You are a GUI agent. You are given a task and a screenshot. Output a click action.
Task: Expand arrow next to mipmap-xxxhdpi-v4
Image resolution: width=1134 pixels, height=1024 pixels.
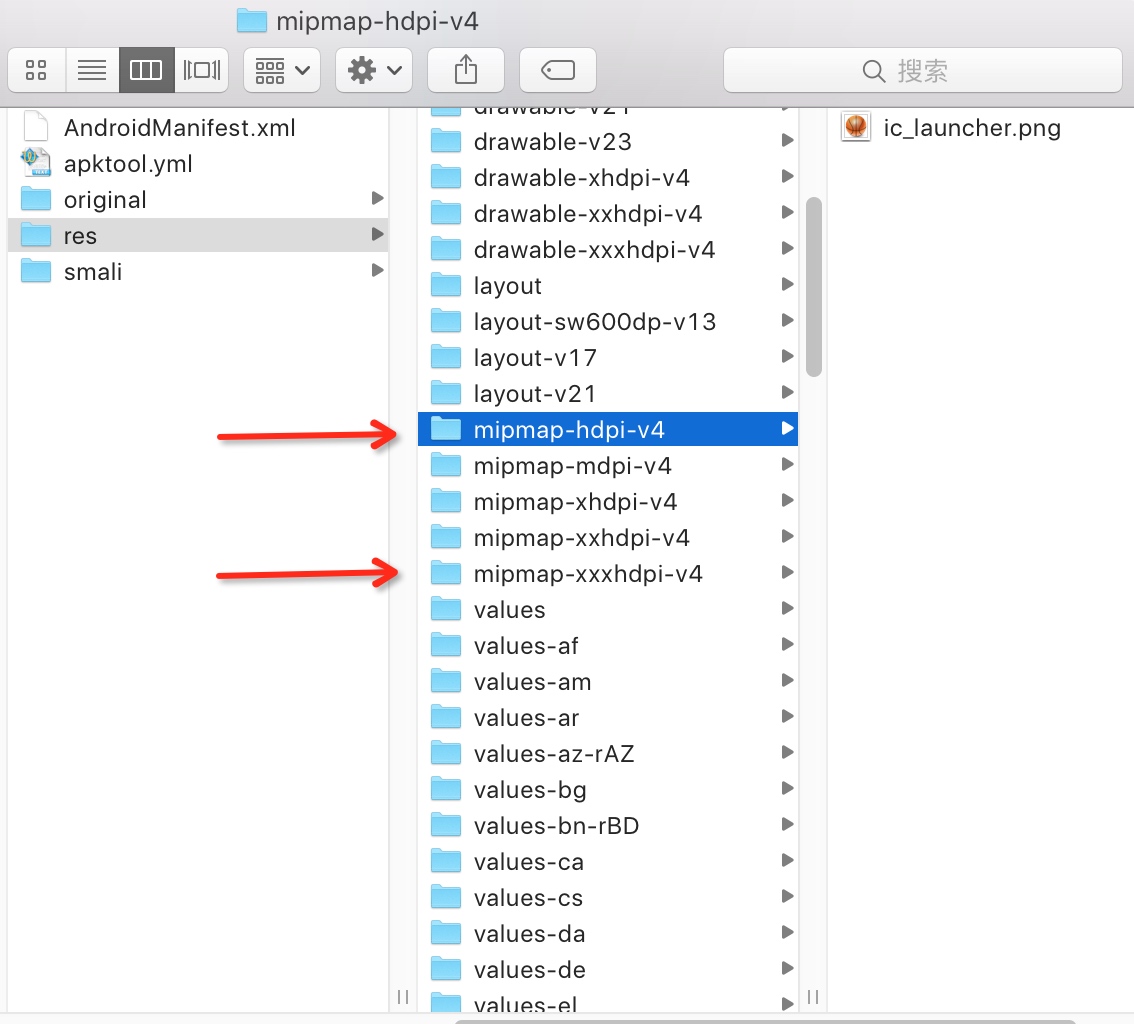788,573
